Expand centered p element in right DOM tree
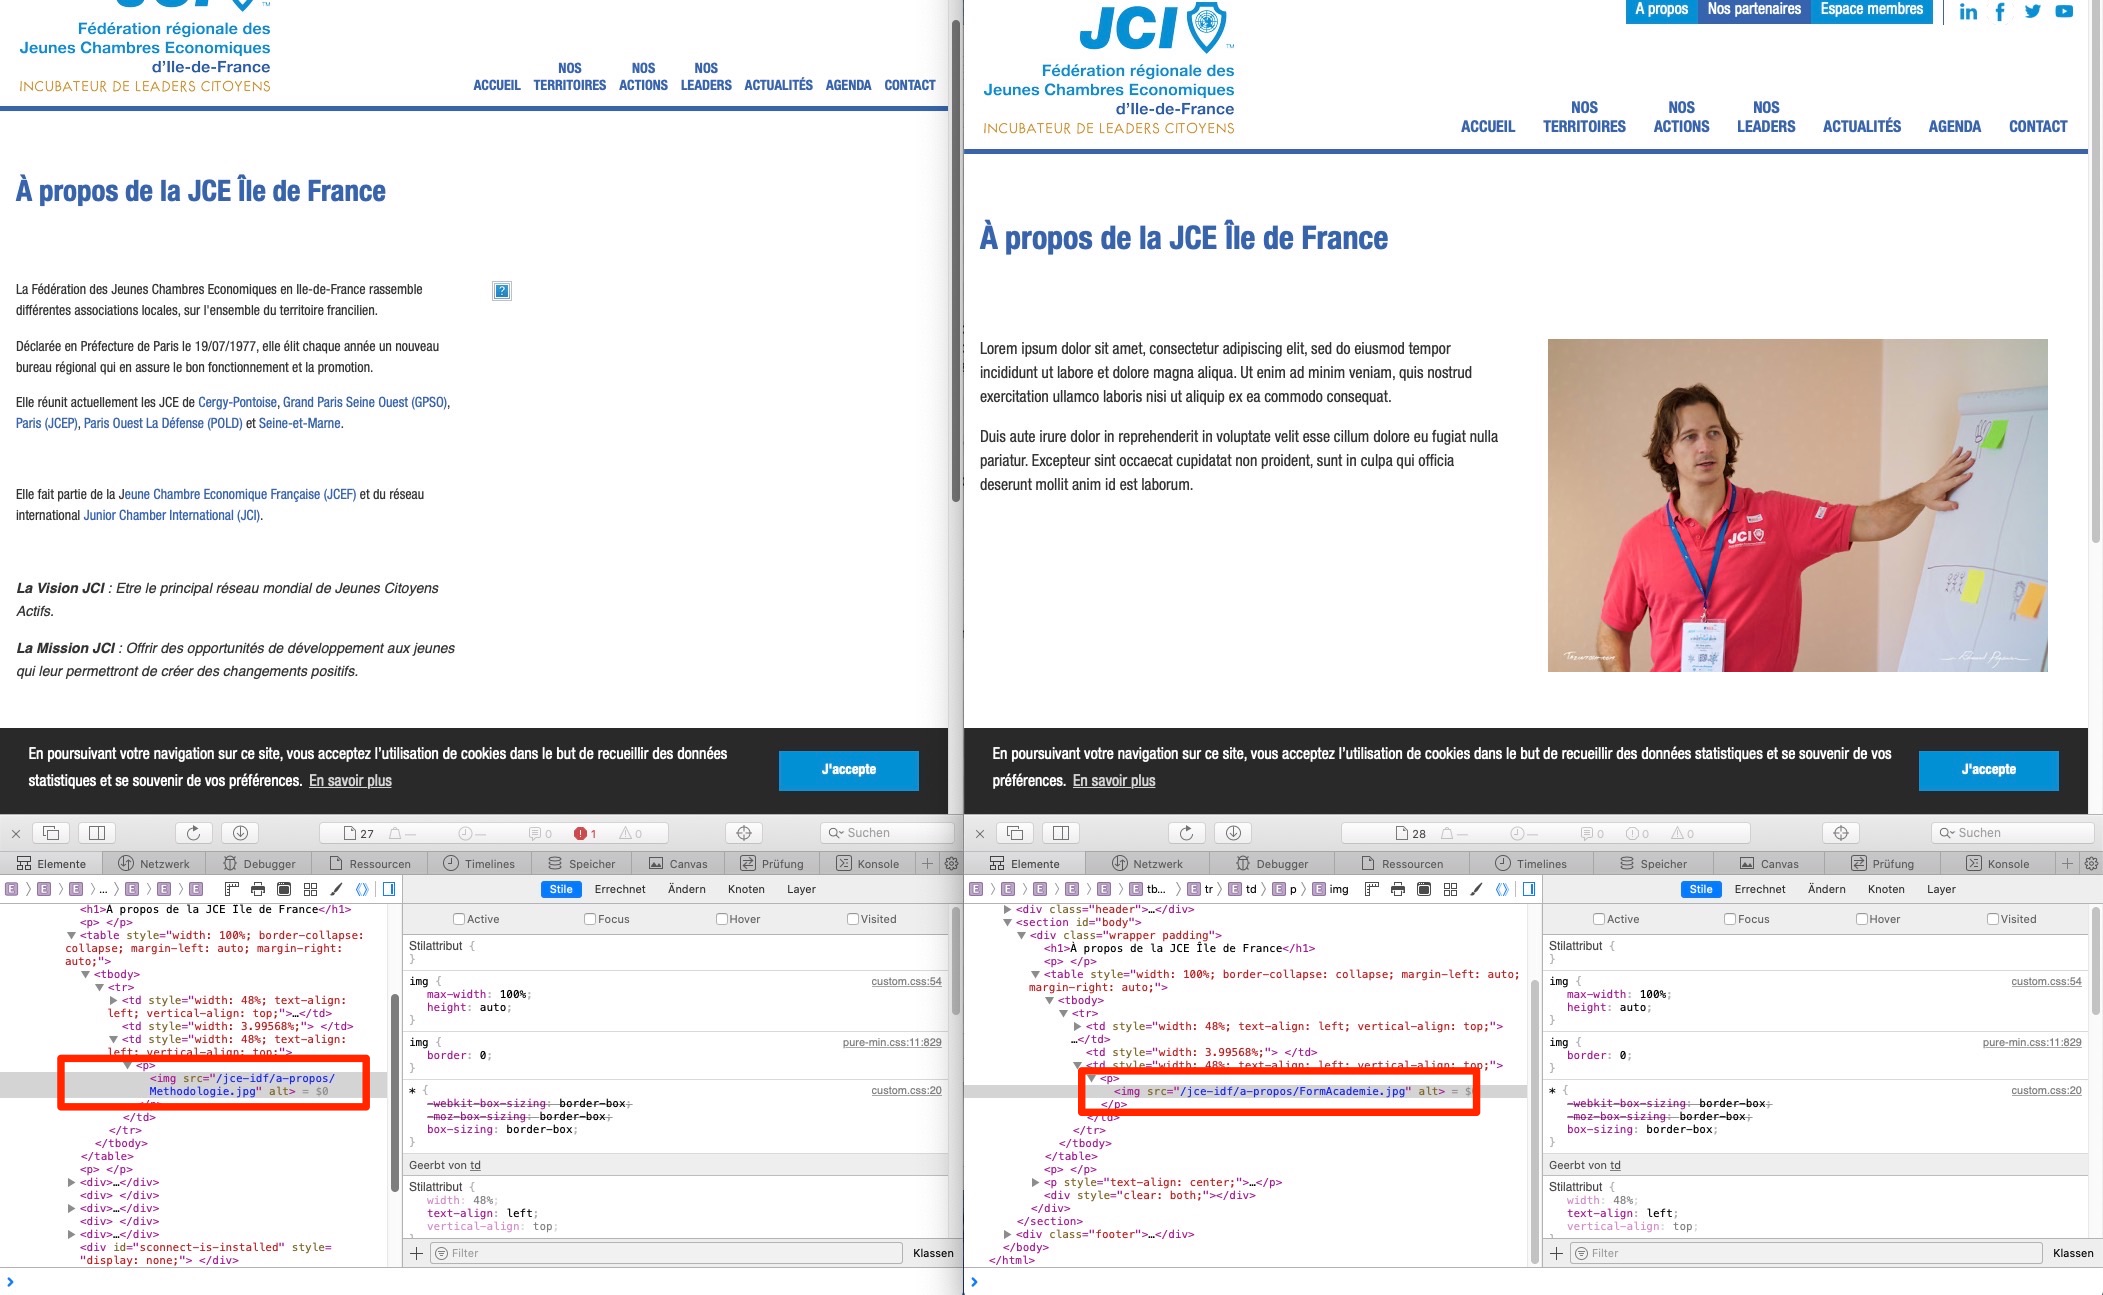 [1035, 1183]
